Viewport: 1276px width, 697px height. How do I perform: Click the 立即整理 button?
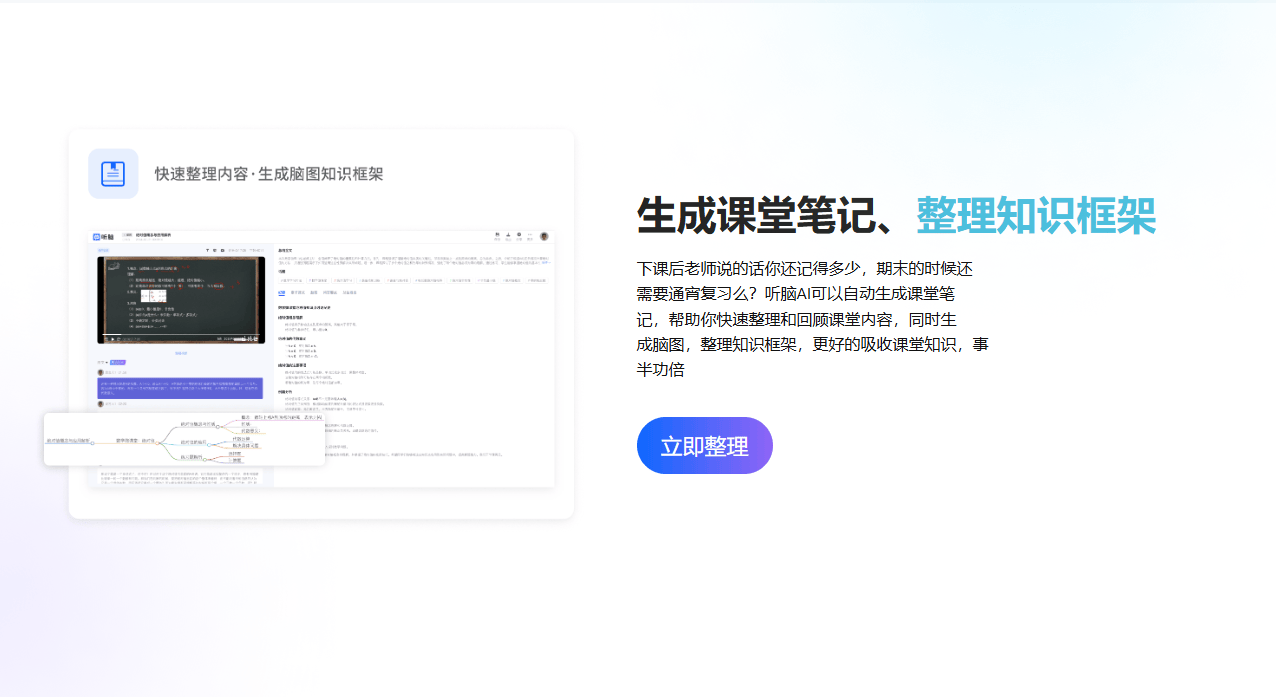pyautogui.click(x=704, y=445)
